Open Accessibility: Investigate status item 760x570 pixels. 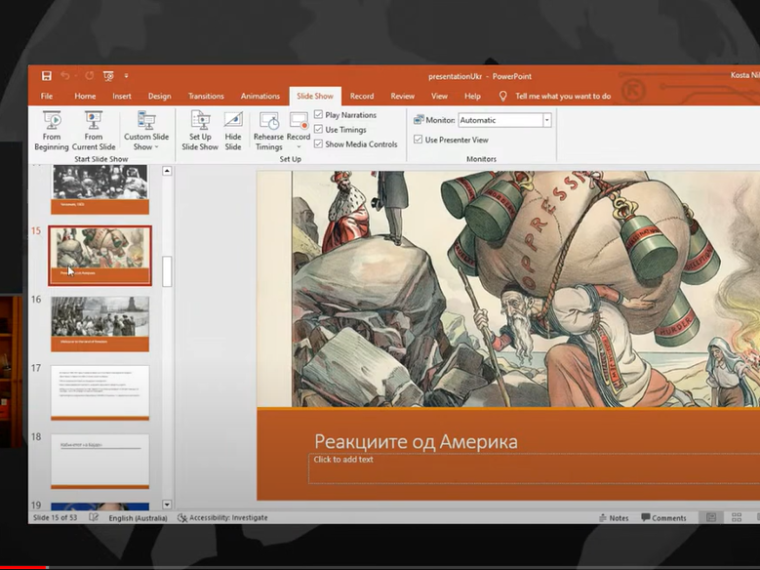[222, 518]
